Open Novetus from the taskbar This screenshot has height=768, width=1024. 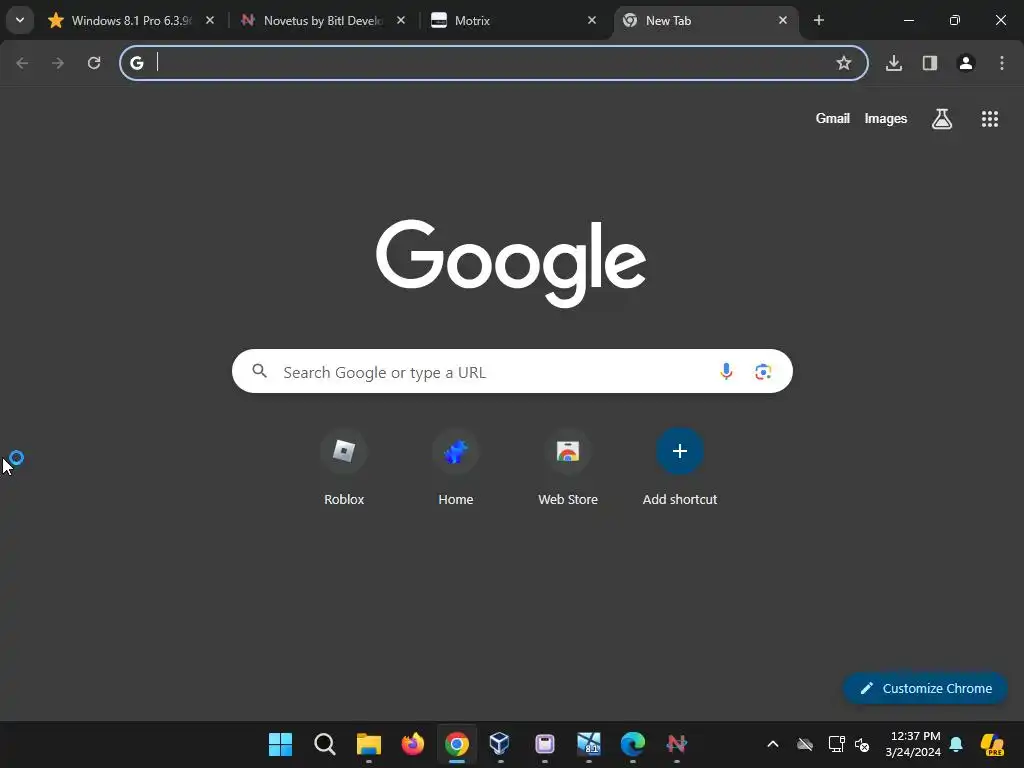pos(677,744)
